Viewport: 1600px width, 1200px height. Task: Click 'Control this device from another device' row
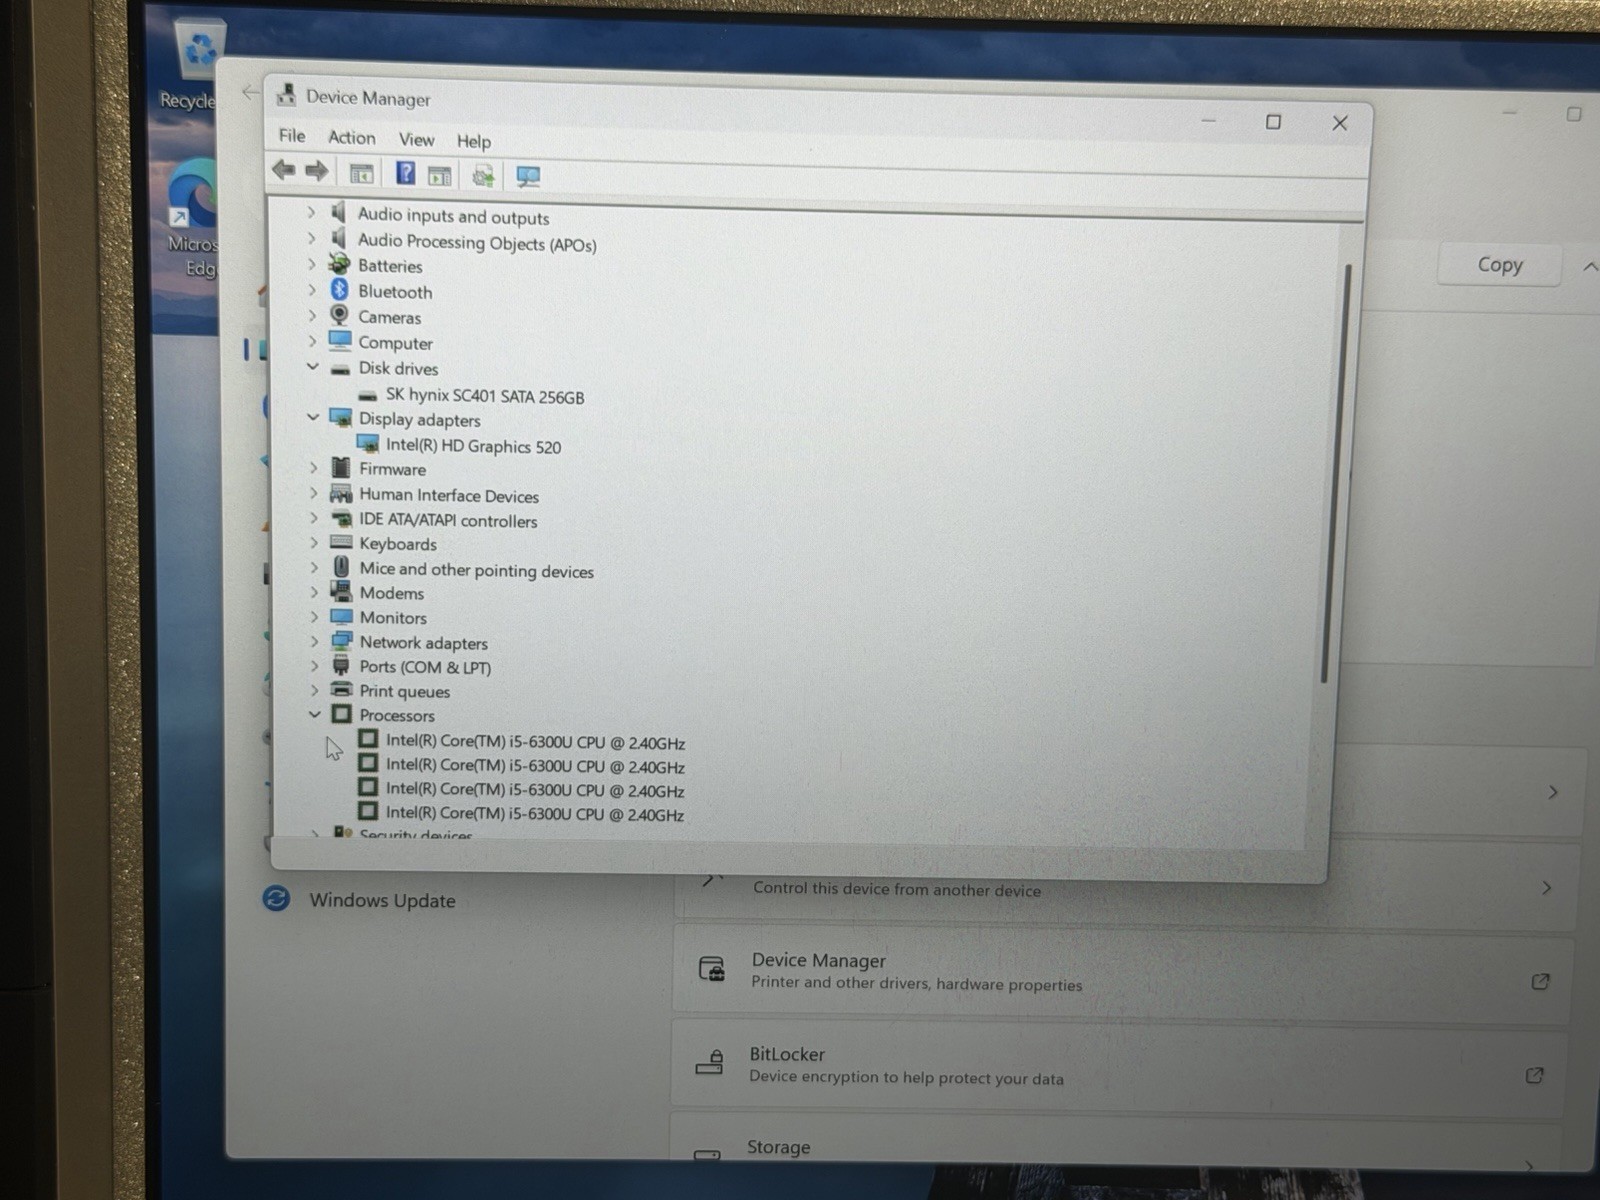1125,888
